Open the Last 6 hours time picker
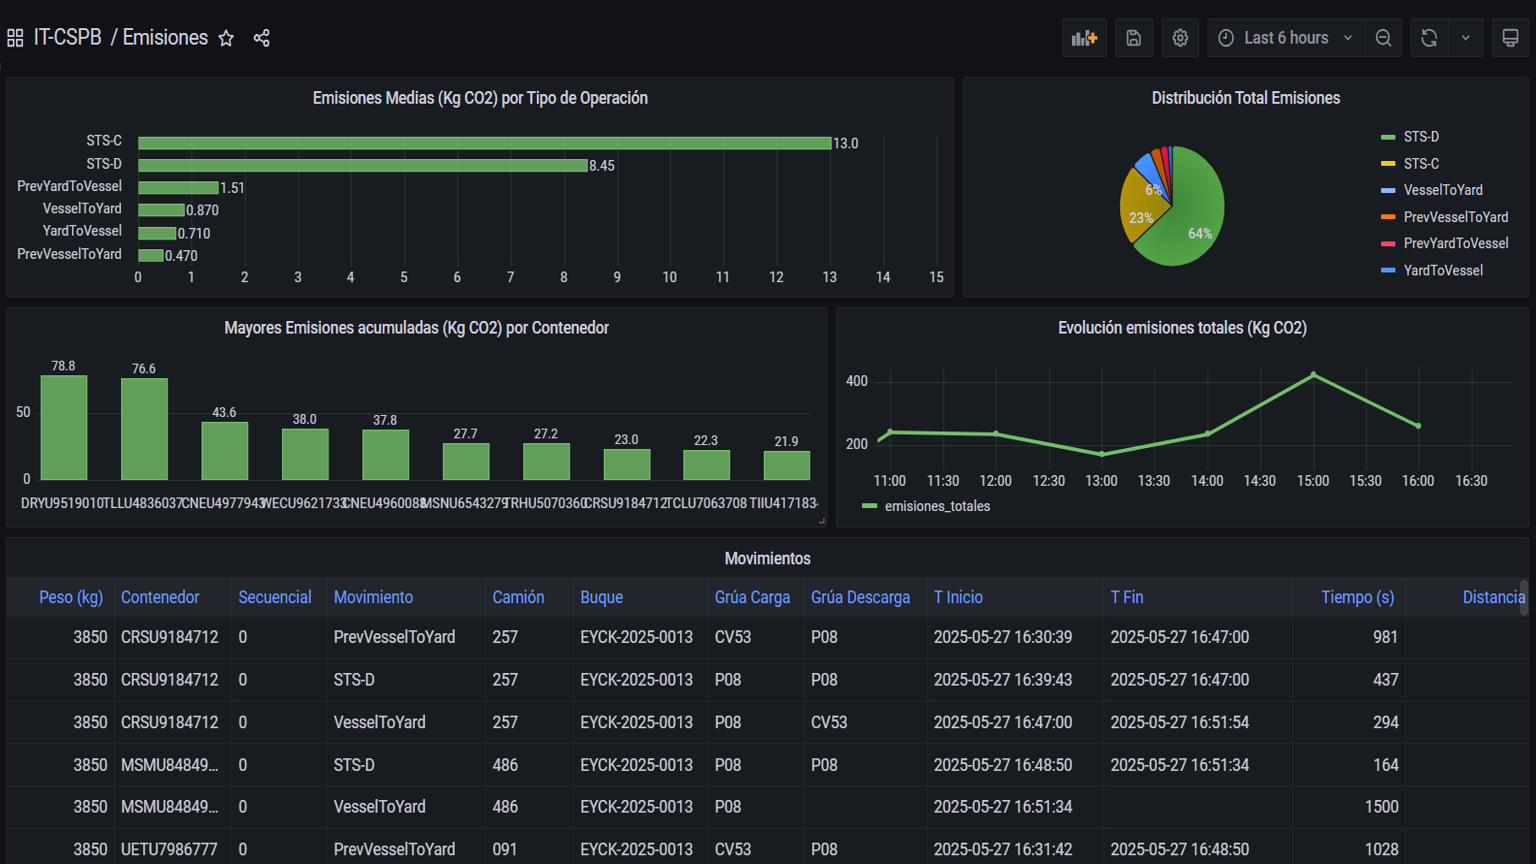Viewport: 1536px width, 864px height. coord(1285,38)
